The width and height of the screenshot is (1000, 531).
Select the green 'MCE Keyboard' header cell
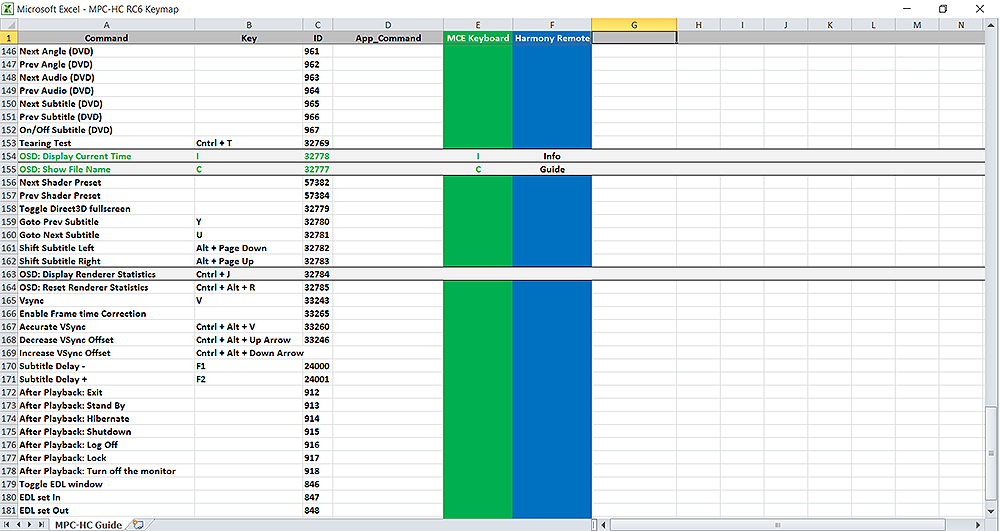pyautogui.click(x=478, y=38)
